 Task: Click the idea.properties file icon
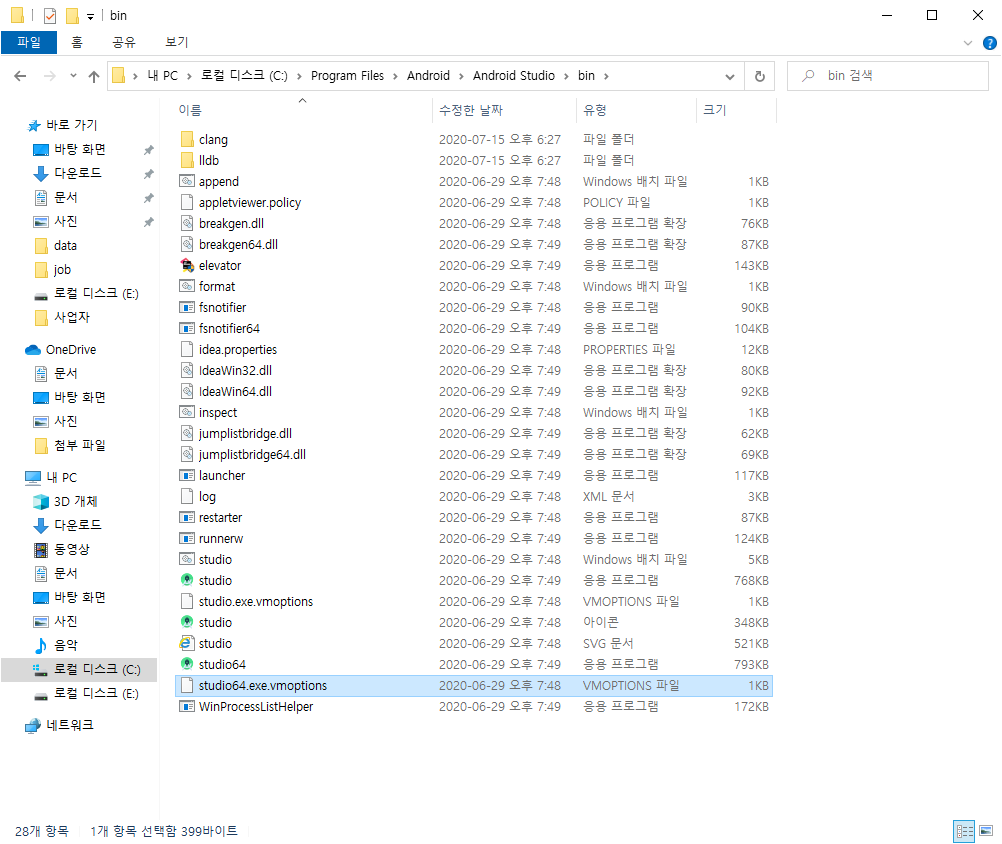(187, 349)
